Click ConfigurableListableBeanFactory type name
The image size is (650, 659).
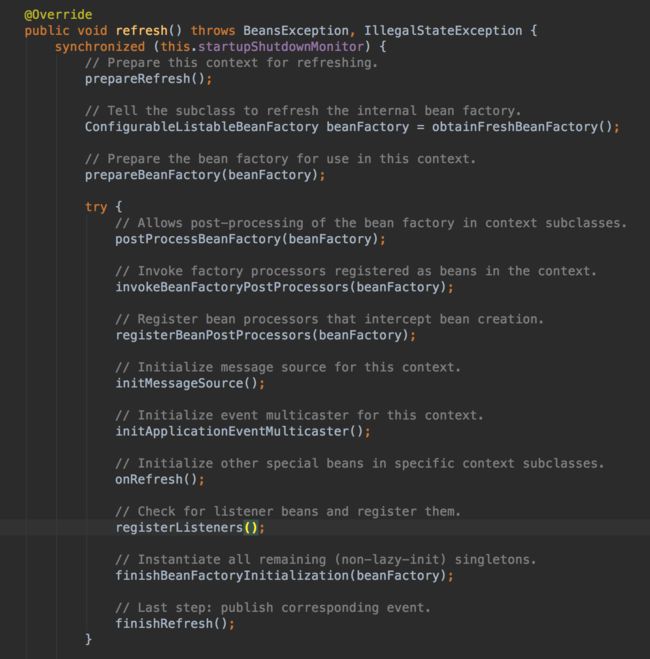[201, 127]
